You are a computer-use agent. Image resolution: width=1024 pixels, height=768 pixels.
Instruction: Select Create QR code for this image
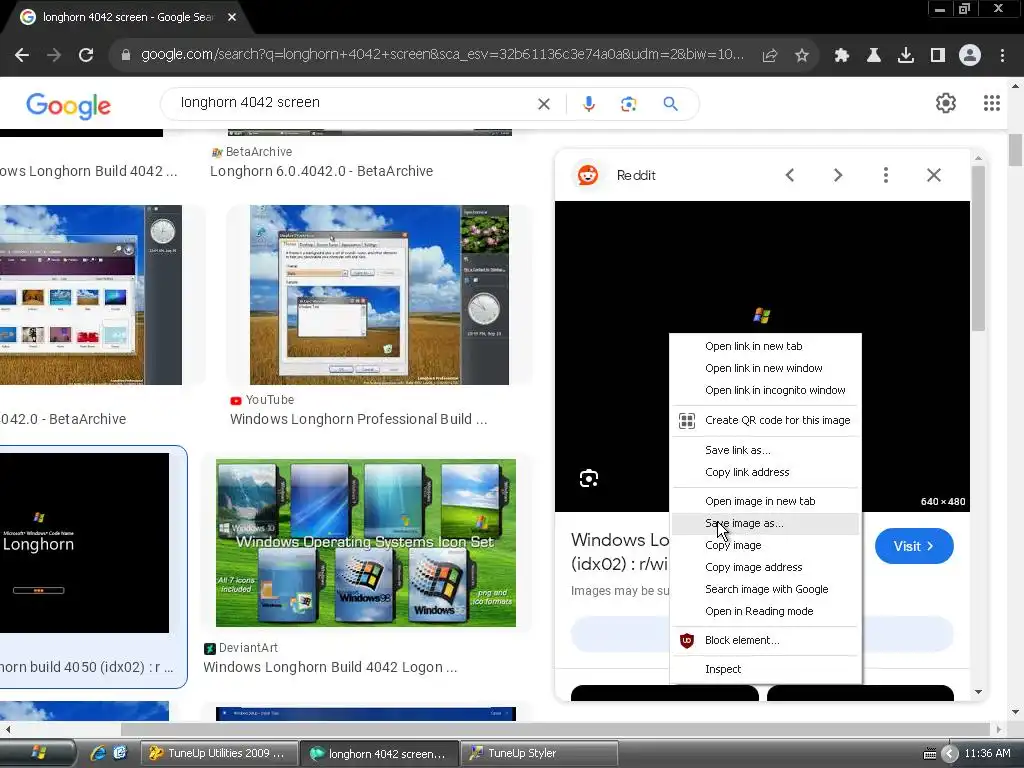tap(765, 420)
